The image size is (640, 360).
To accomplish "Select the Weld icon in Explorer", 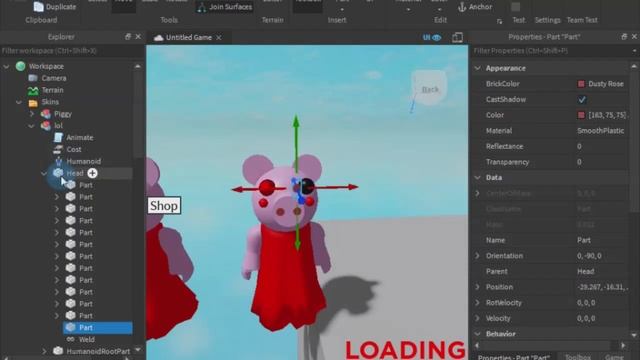I will tap(71, 339).
